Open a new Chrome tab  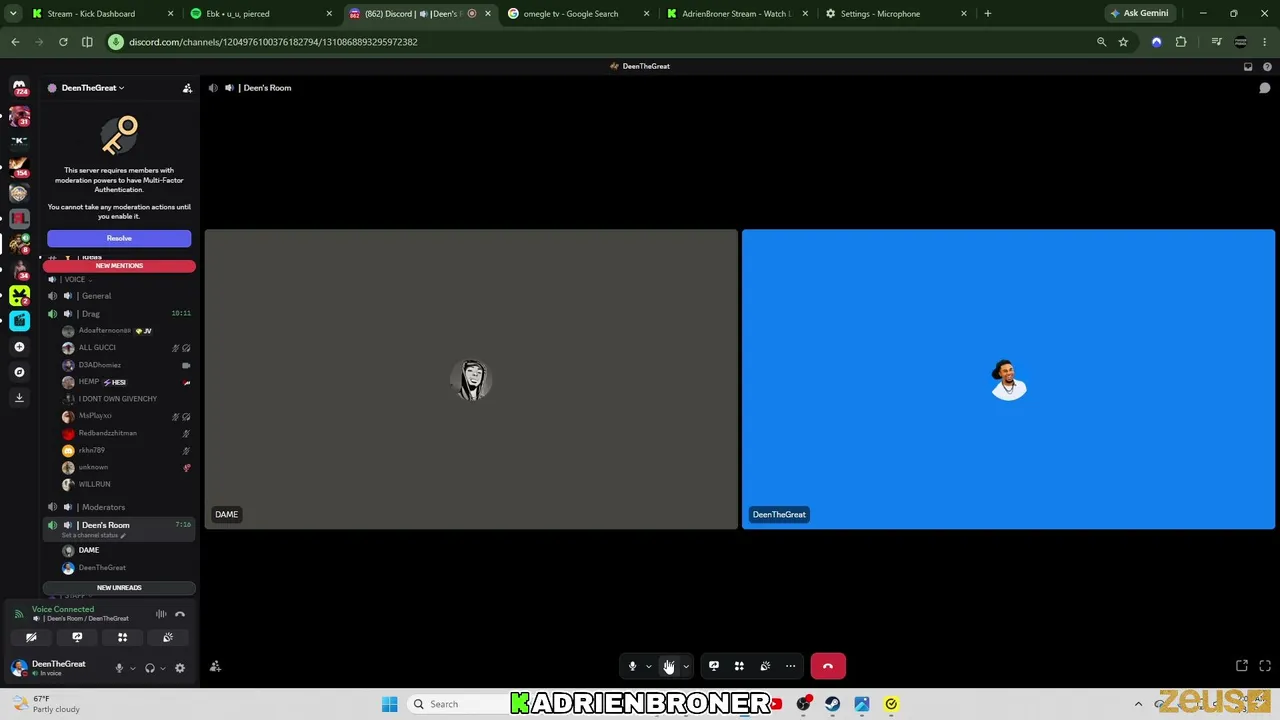point(988,14)
